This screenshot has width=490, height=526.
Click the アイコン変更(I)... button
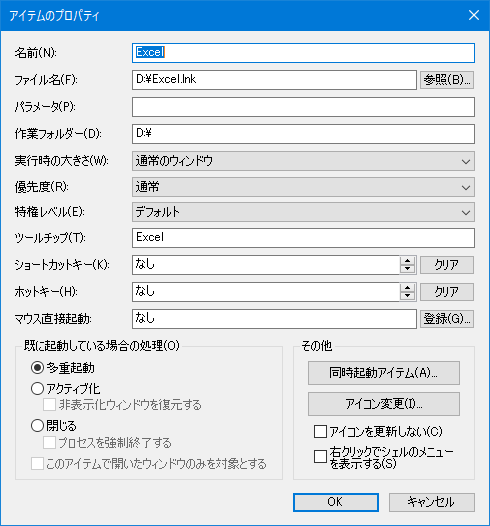(x=384, y=404)
